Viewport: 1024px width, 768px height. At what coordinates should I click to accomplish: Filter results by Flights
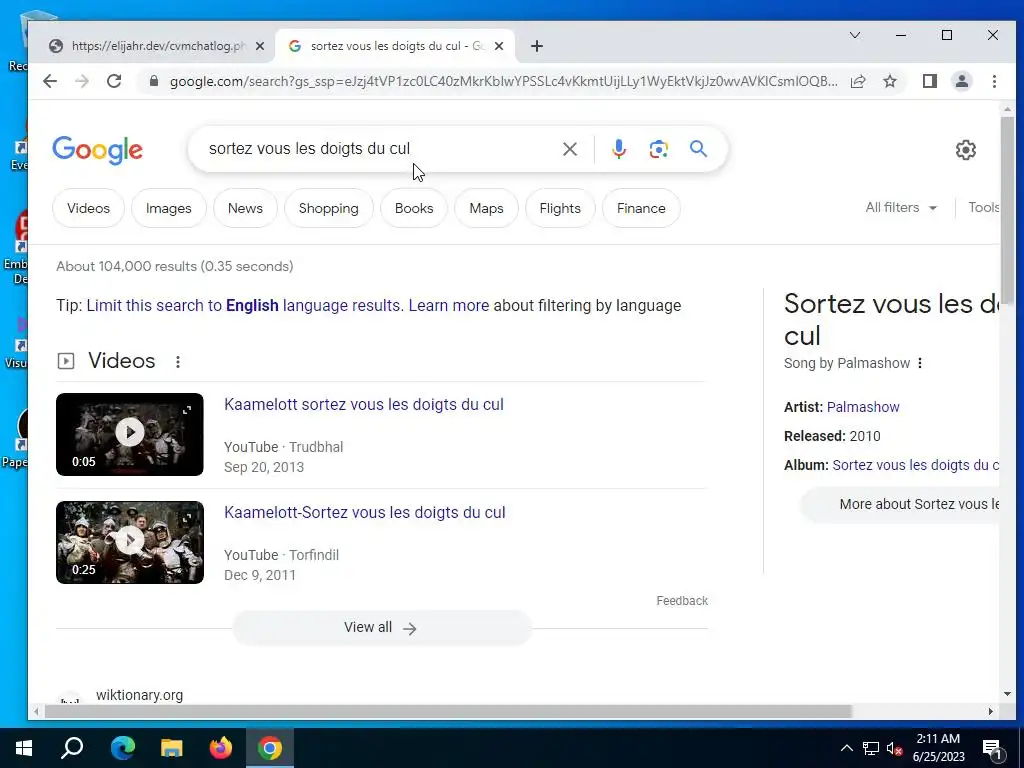(560, 208)
